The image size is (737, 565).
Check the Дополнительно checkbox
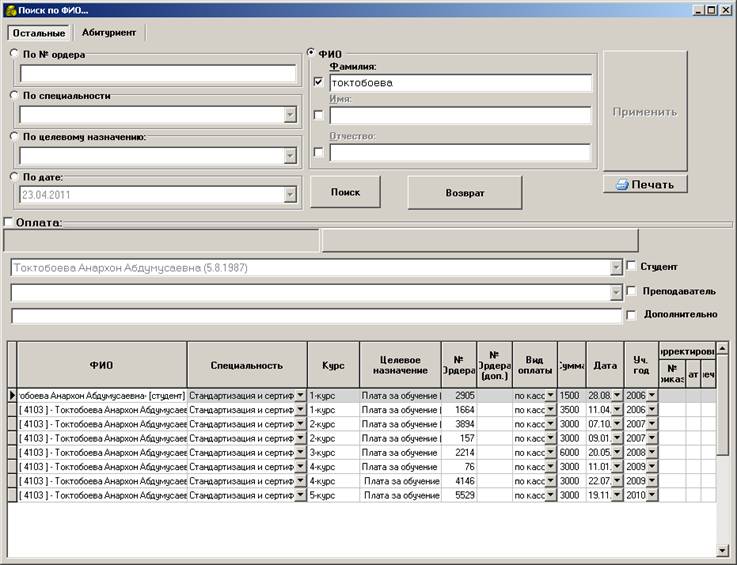click(x=631, y=314)
